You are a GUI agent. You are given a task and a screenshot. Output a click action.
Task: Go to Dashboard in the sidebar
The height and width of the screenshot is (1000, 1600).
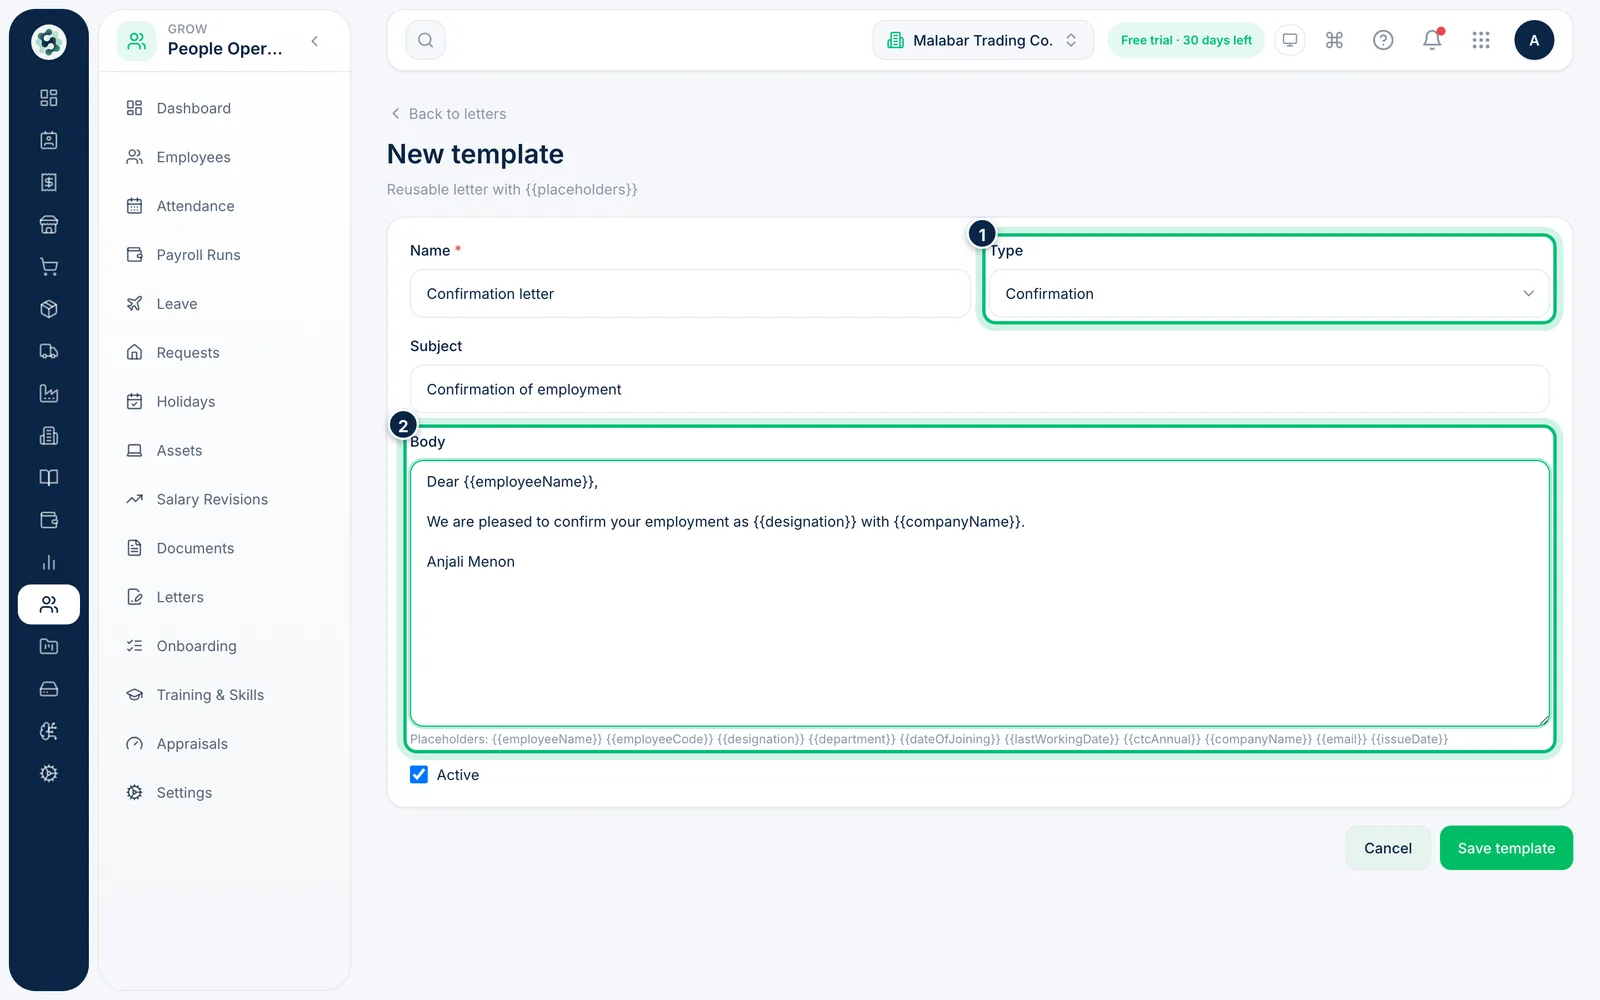224,108
